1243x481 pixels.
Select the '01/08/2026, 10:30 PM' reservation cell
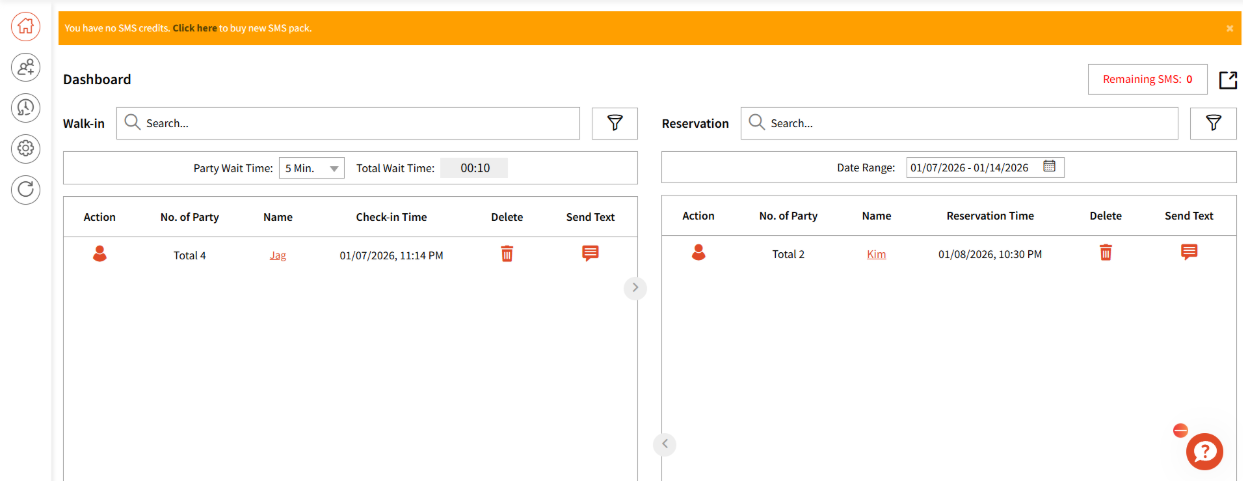click(x=990, y=254)
